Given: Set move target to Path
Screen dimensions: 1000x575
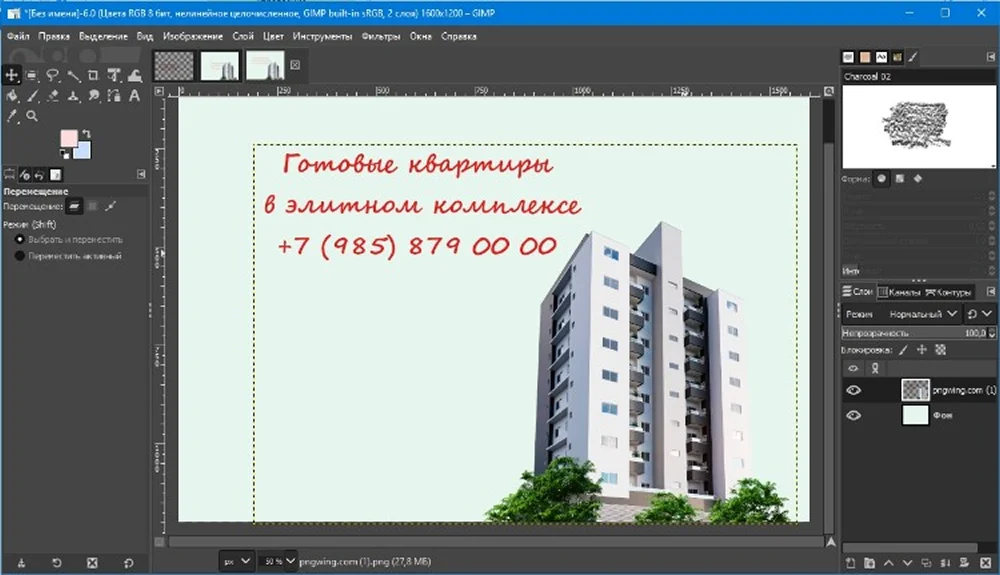Looking at the screenshot, I should [x=111, y=206].
